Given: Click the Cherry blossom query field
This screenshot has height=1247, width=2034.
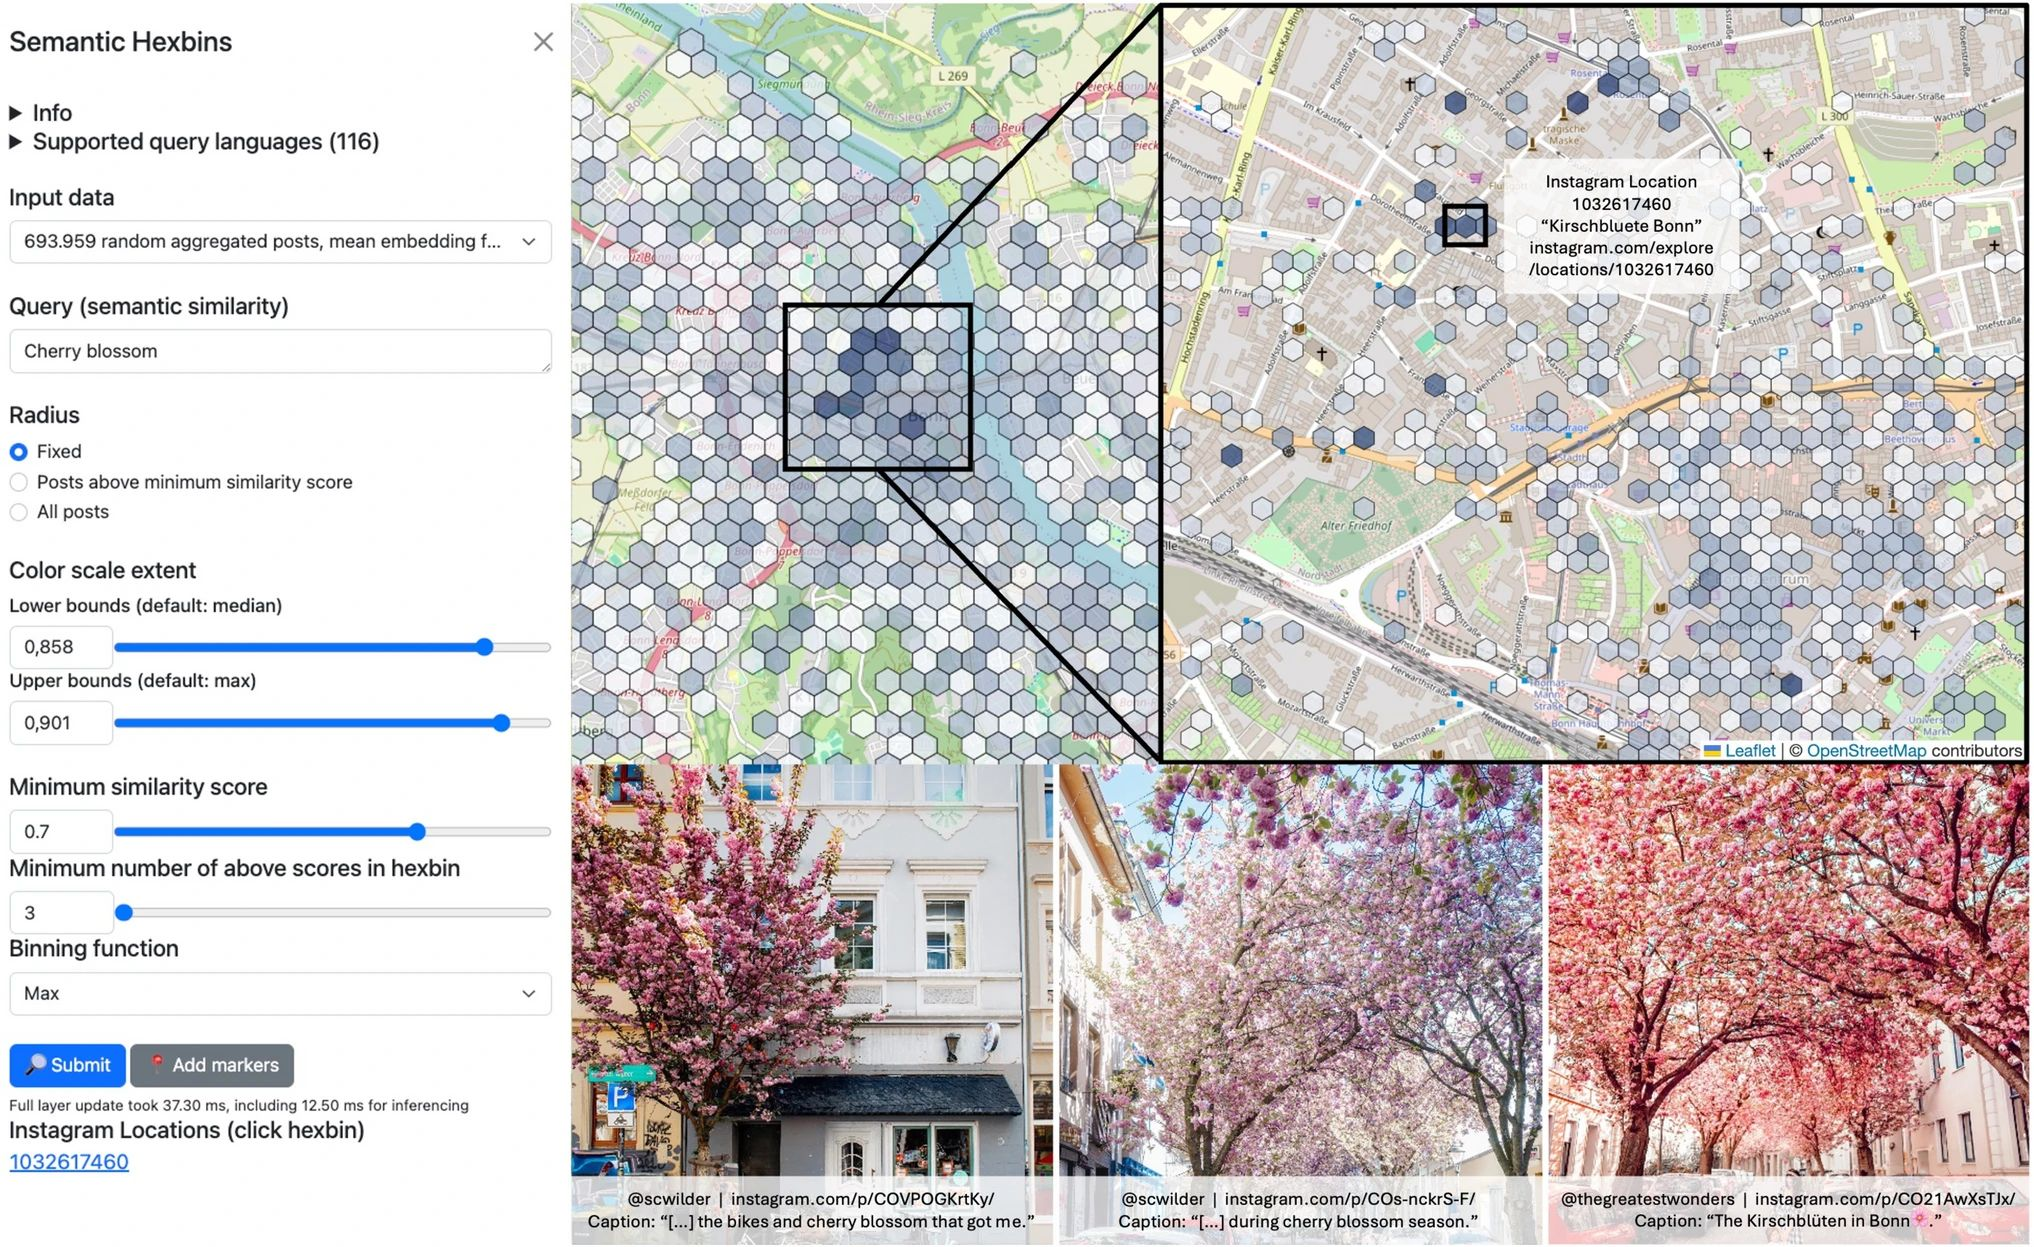Looking at the screenshot, I should 280,352.
